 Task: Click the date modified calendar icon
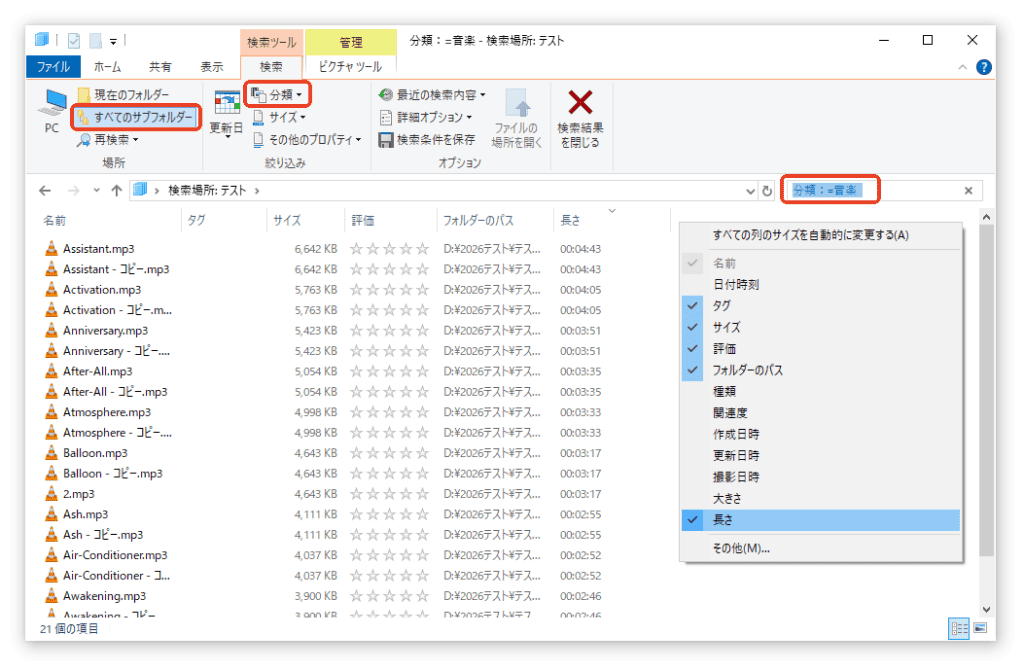227,102
